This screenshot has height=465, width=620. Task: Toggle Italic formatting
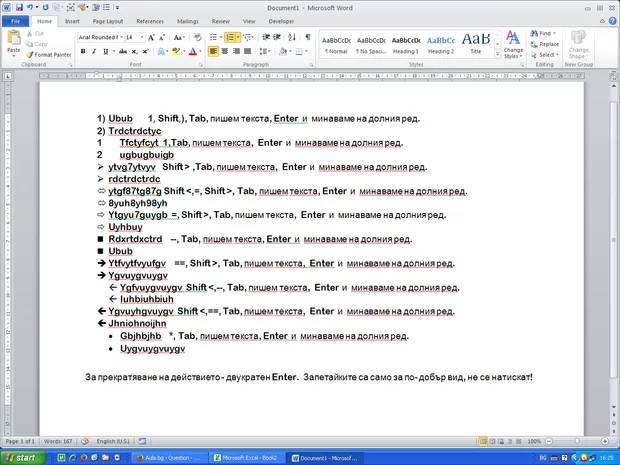(94, 51)
